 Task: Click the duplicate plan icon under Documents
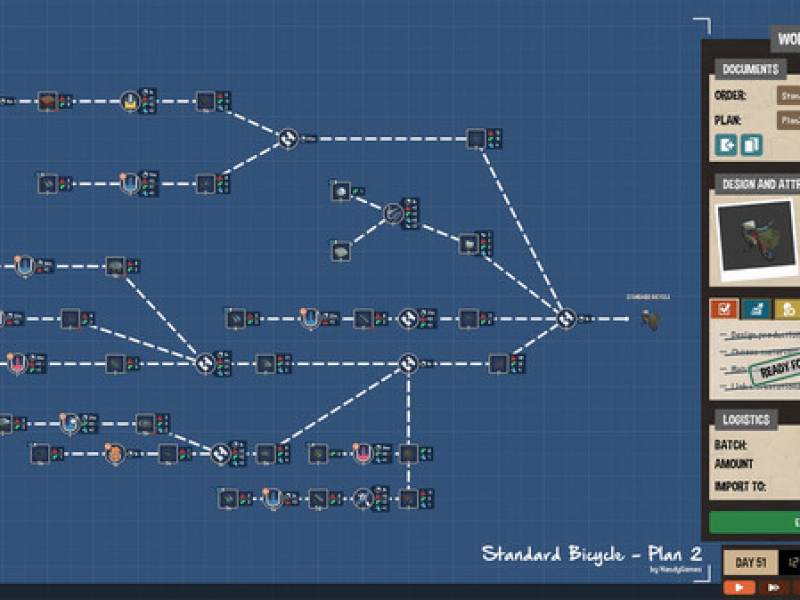click(x=751, y=145)
